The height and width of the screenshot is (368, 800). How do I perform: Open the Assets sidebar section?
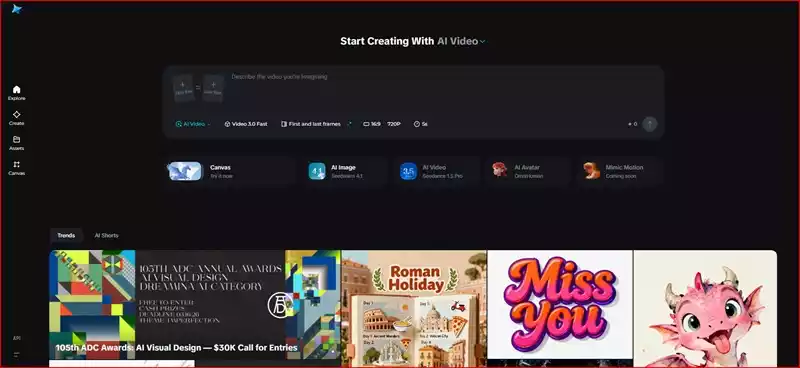pyautogui.click(x=16, y=143)
